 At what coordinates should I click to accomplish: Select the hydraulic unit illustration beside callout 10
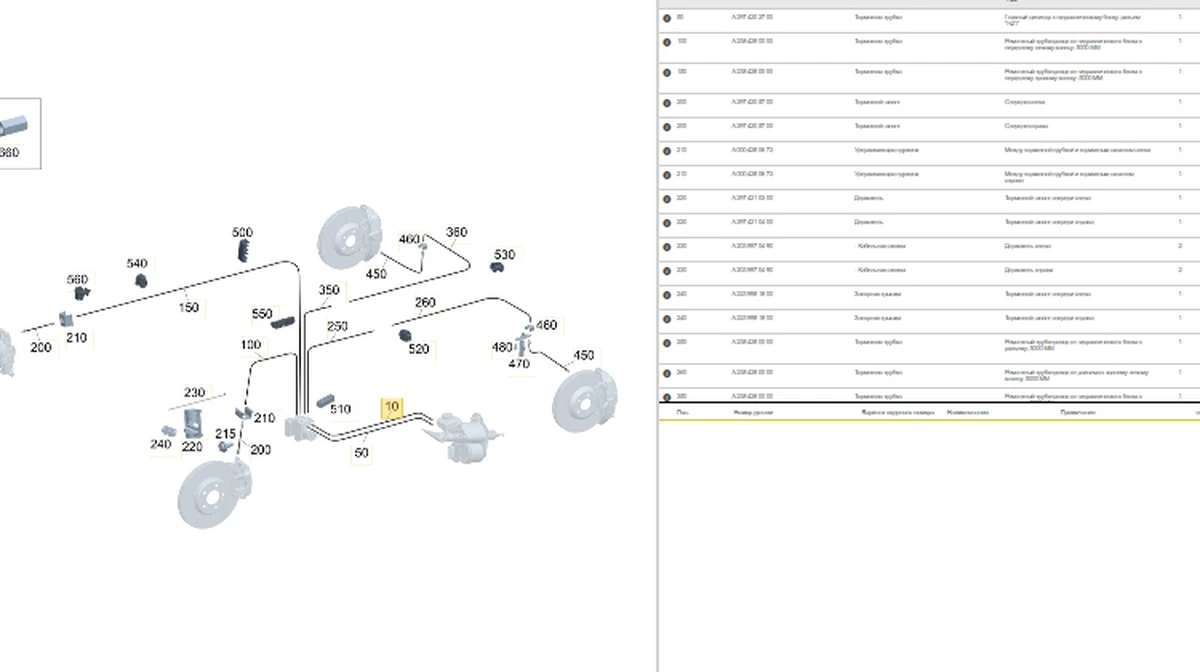[463, 437]
